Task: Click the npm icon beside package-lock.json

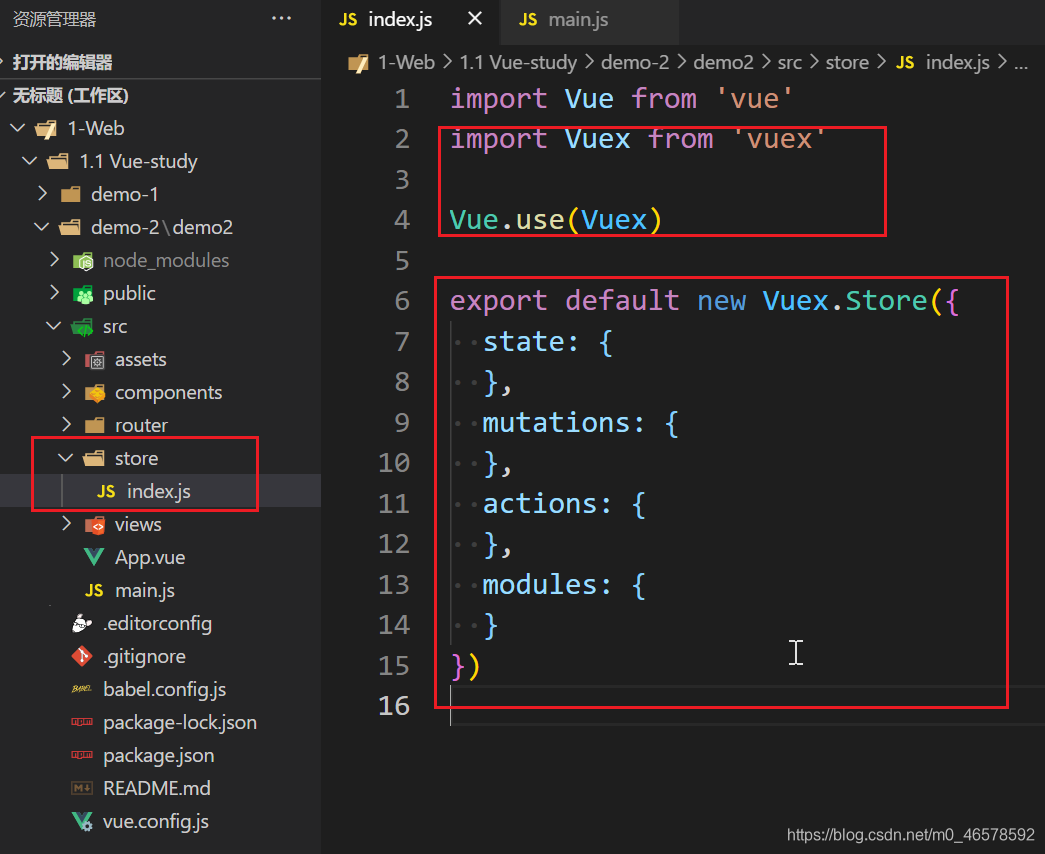Action: pos(82,721)
